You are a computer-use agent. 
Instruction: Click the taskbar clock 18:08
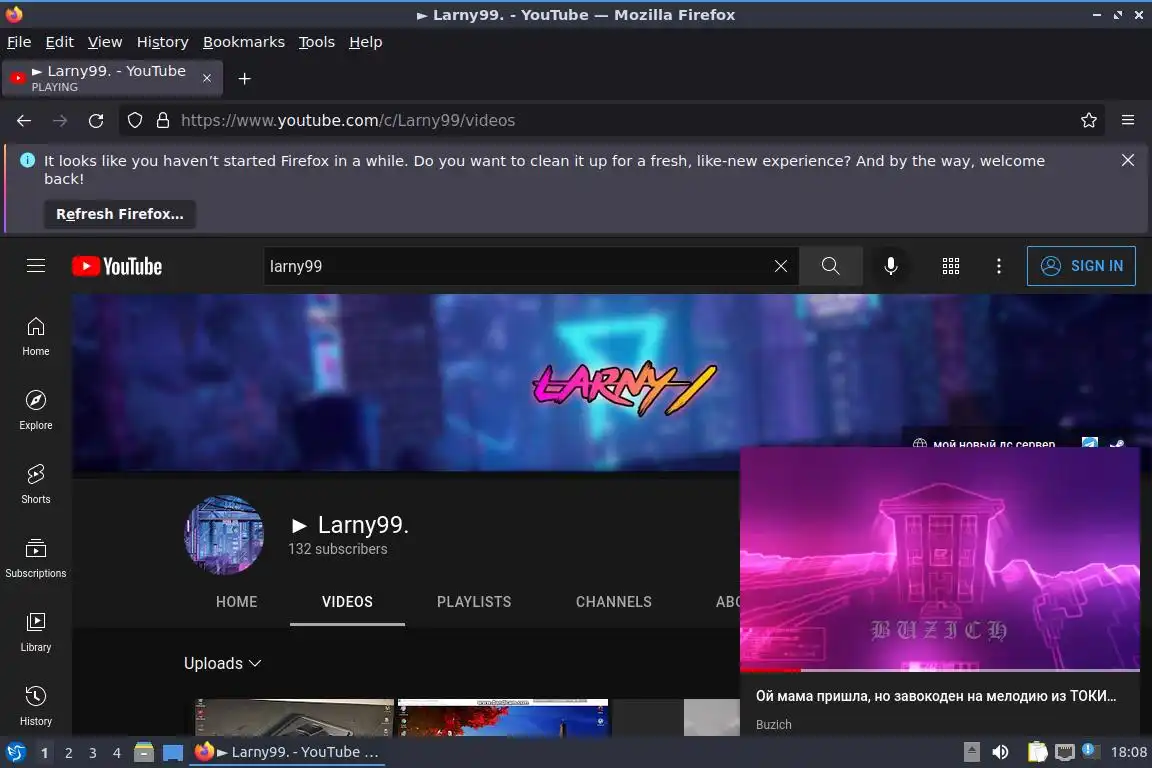point(1128,752)
